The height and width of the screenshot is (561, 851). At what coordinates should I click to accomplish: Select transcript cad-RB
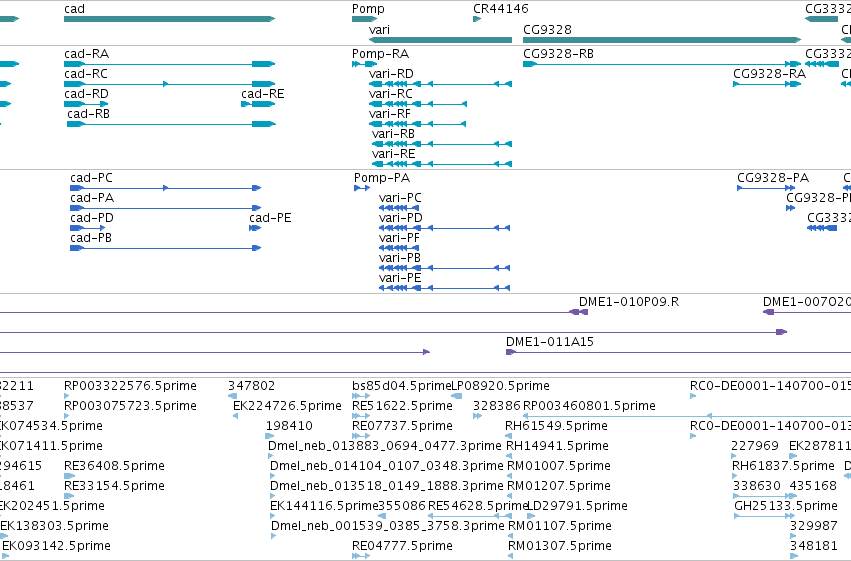coord(172,124)
